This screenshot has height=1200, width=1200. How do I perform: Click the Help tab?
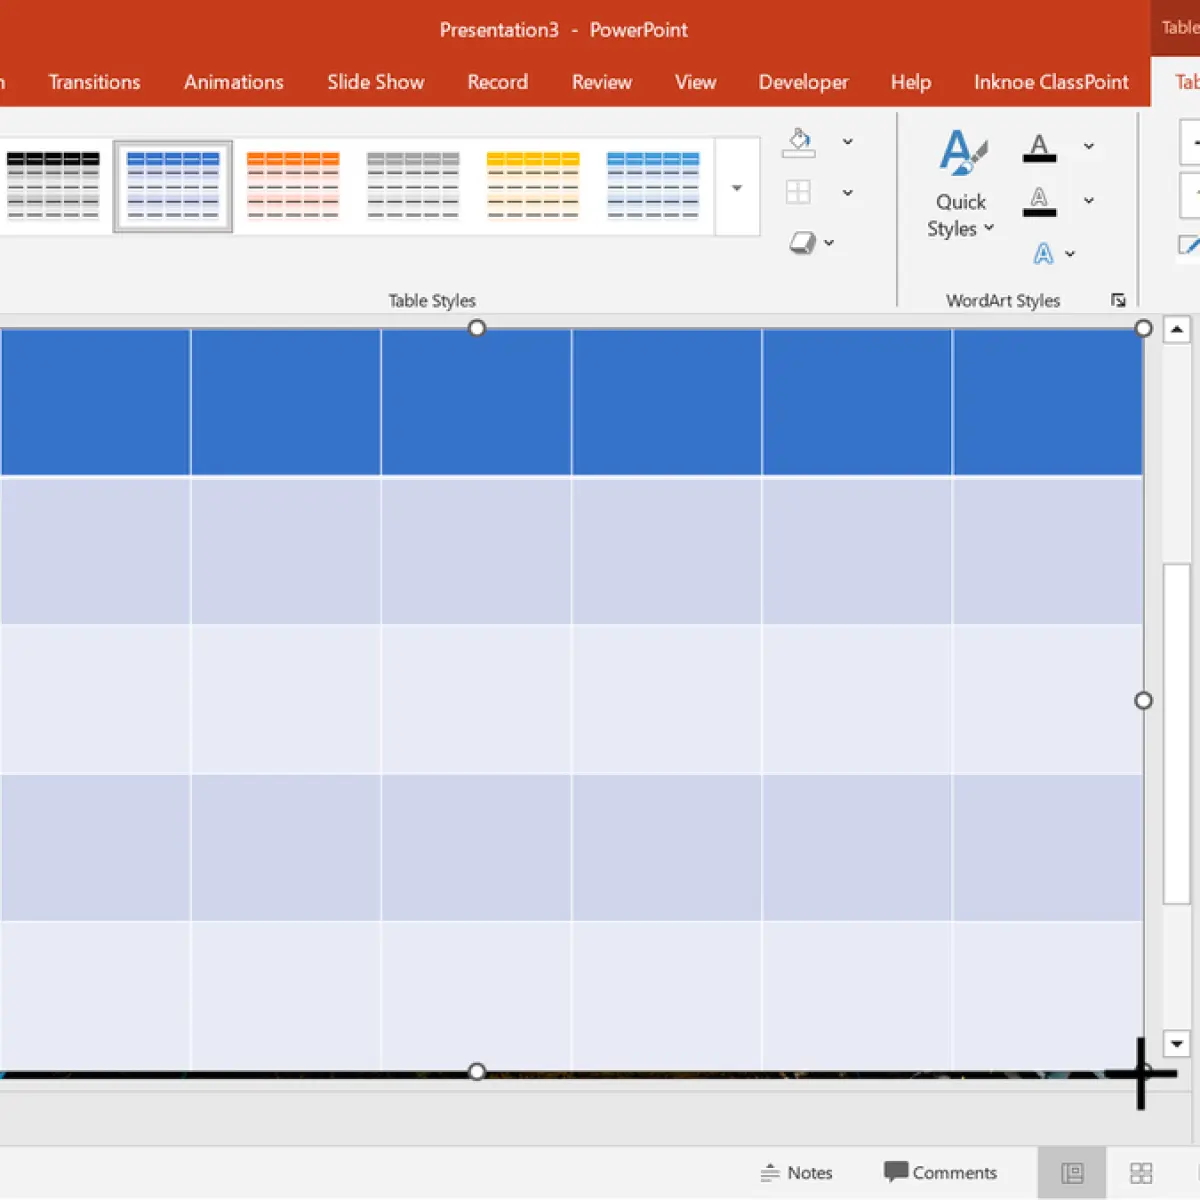910,82
